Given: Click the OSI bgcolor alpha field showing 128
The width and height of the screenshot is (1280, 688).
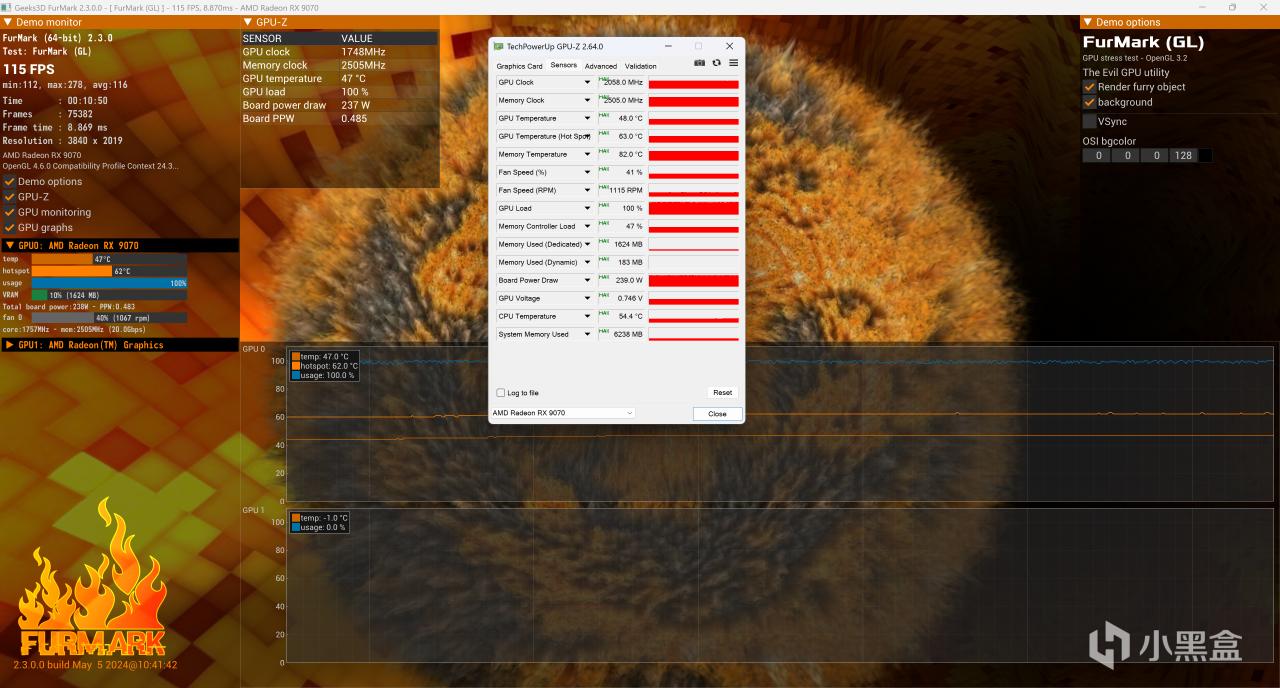Looking at the screenshot, I should point(1184,156).
